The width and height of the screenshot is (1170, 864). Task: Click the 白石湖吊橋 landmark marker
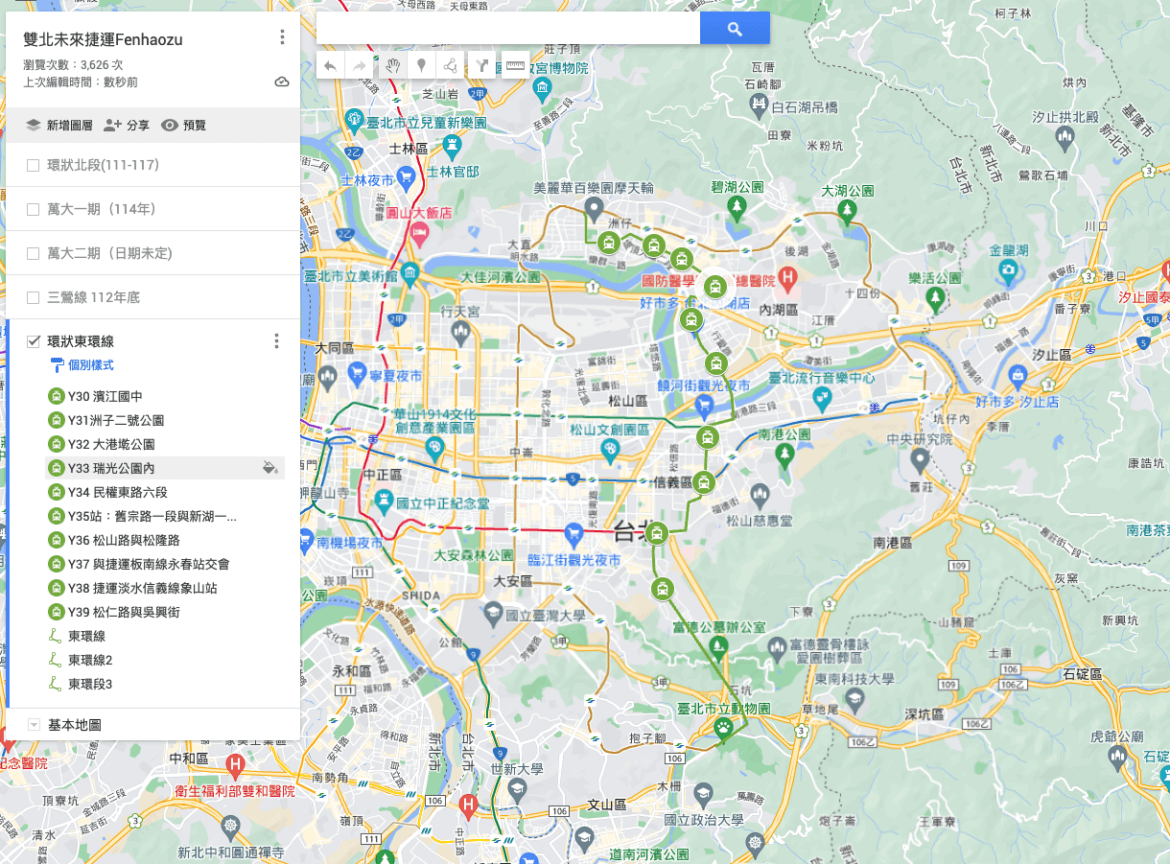pos(759,107)
